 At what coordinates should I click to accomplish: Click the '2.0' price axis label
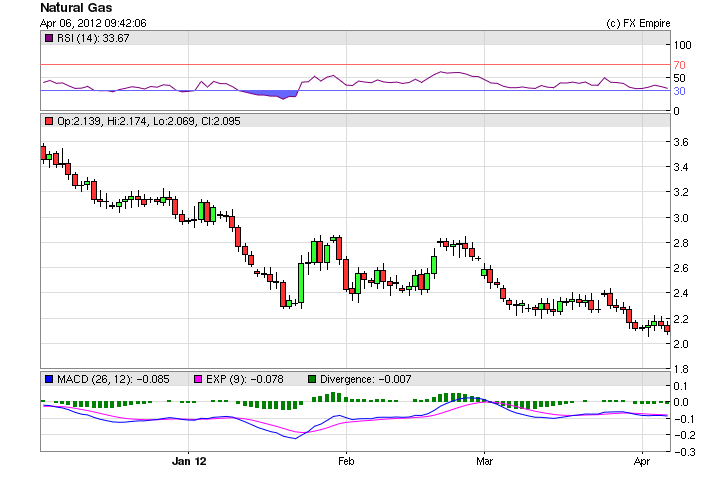click(681, 344)
